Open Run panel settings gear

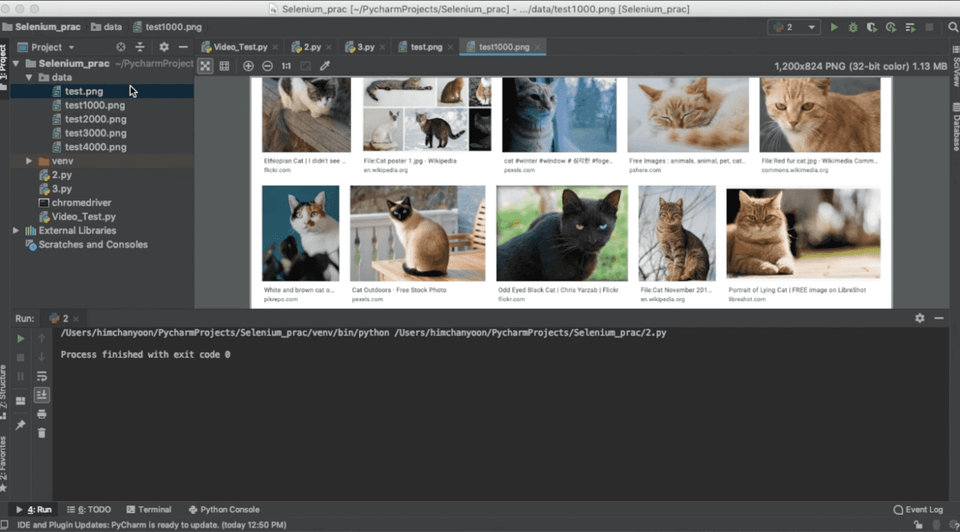[x=920, y=318]
